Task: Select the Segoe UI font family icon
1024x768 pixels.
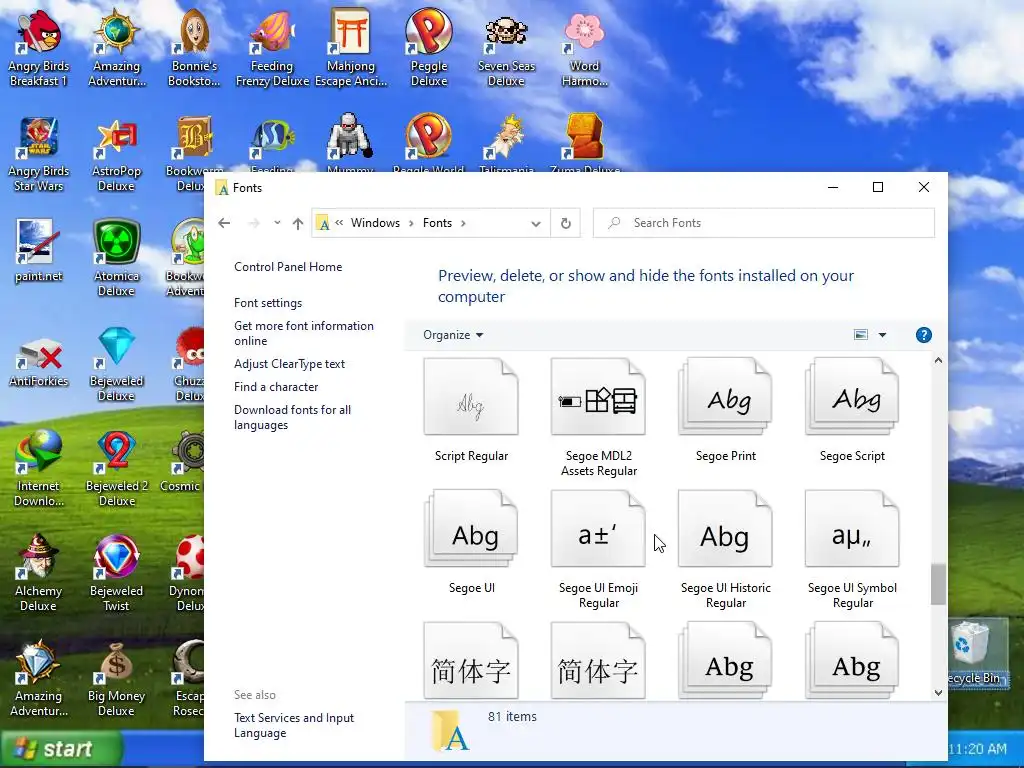Action: pos(471,529)
